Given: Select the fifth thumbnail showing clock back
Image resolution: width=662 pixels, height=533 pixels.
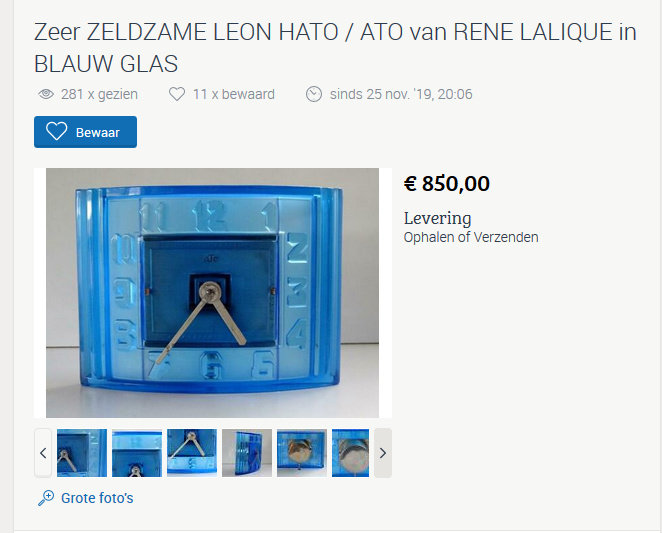Looking at the screenshot, I should [x=302, y=453].
